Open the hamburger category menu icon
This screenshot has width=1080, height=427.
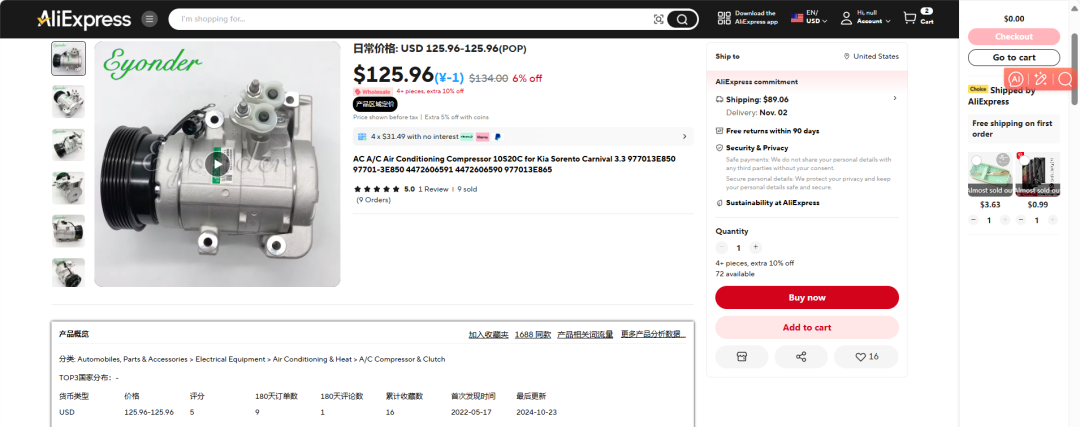149,19
